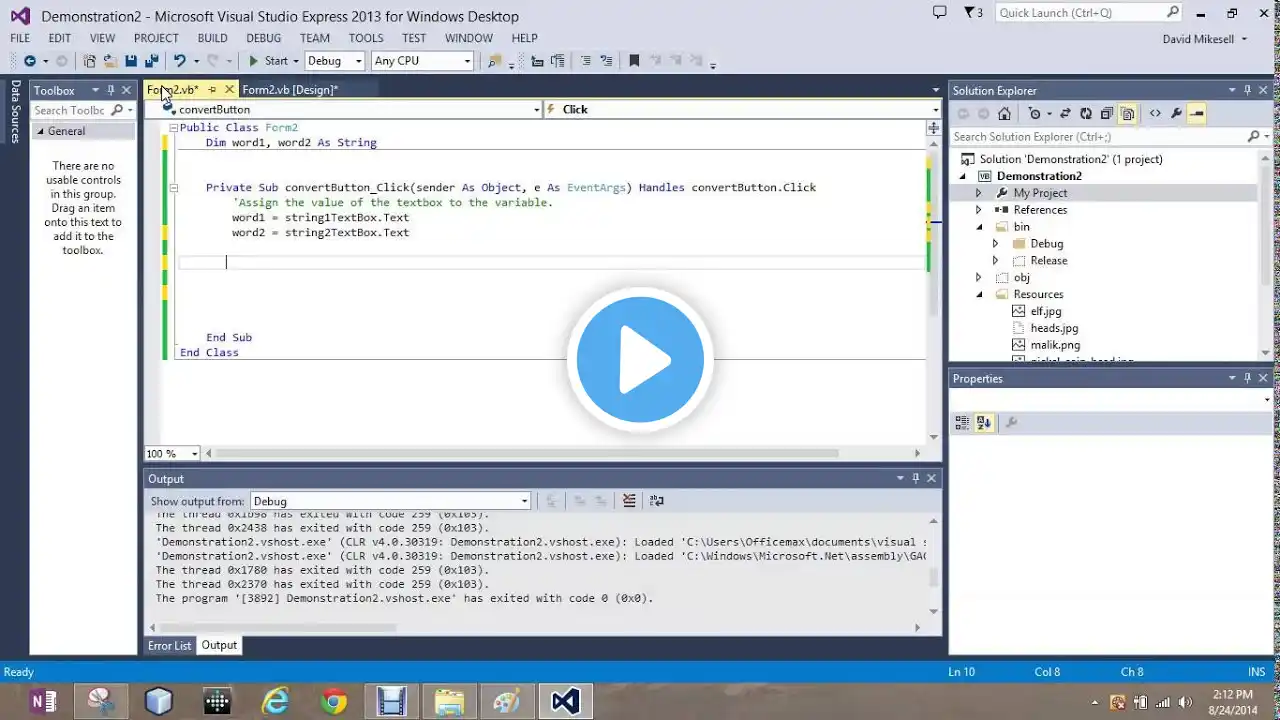Comment out the selected lines
The width and height of the screenshot is (1280, 720).
[586, 61]
